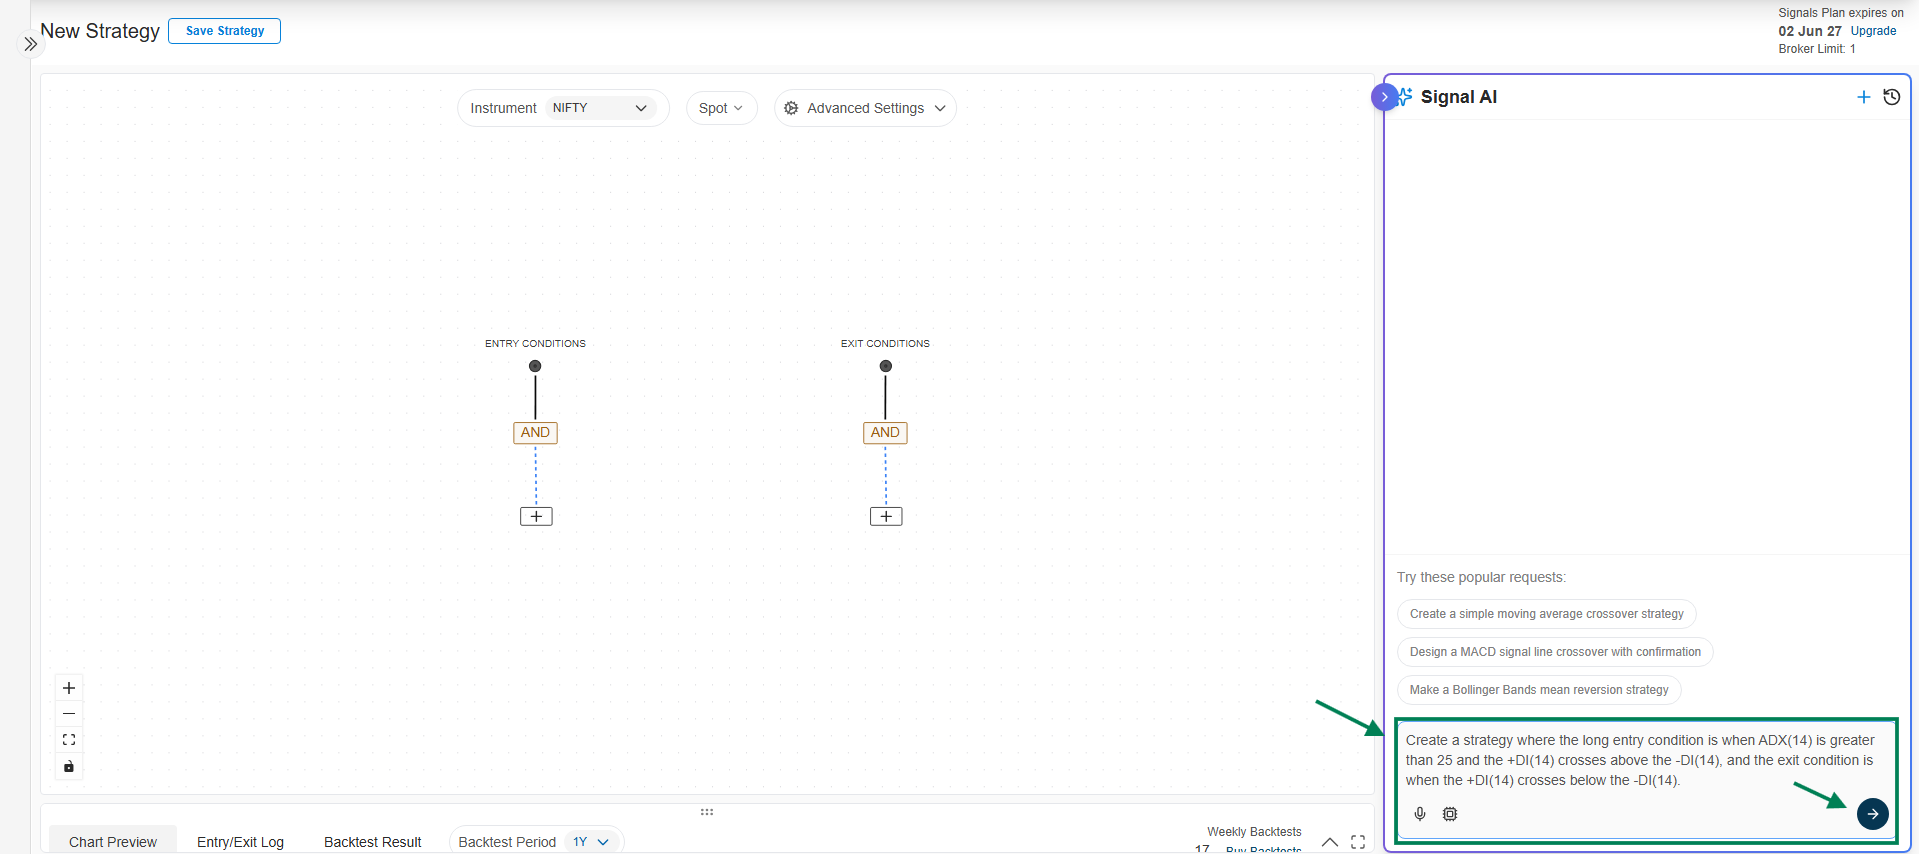
Task: Click the microphone voice input icon
Action: (1420, 814)
